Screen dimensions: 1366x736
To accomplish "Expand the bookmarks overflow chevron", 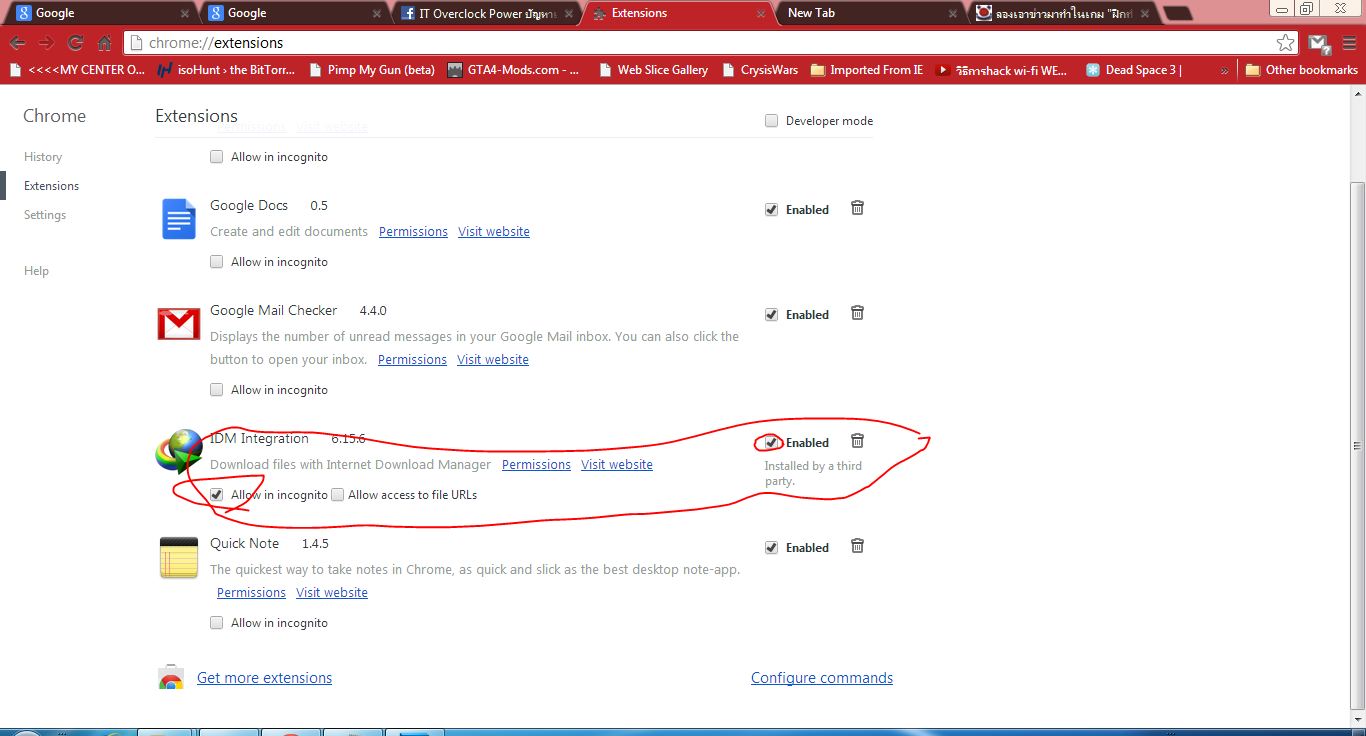I will click(x=1225, y=70).
